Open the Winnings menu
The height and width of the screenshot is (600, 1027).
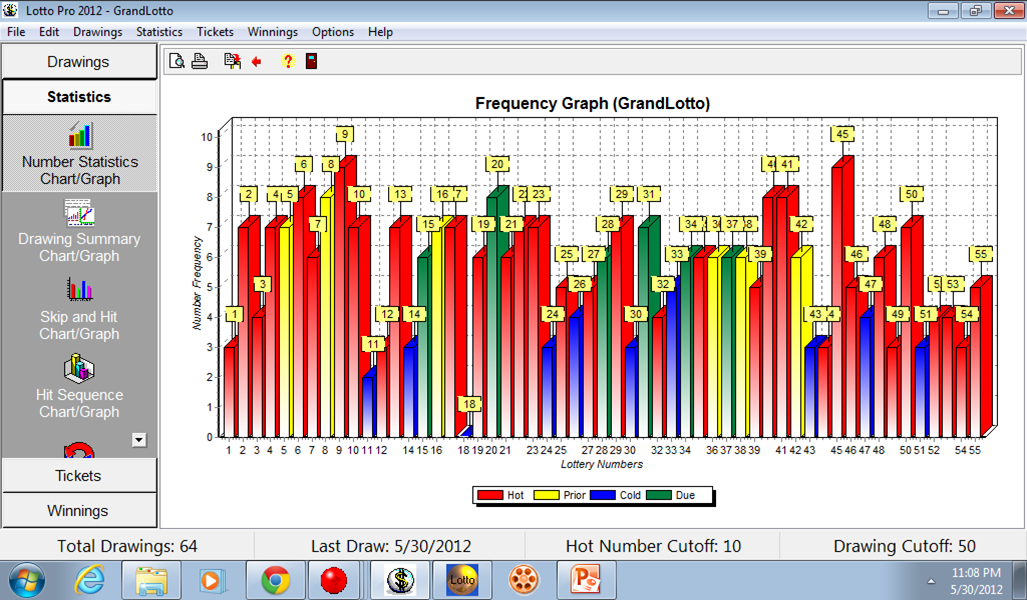click(272, 31)
